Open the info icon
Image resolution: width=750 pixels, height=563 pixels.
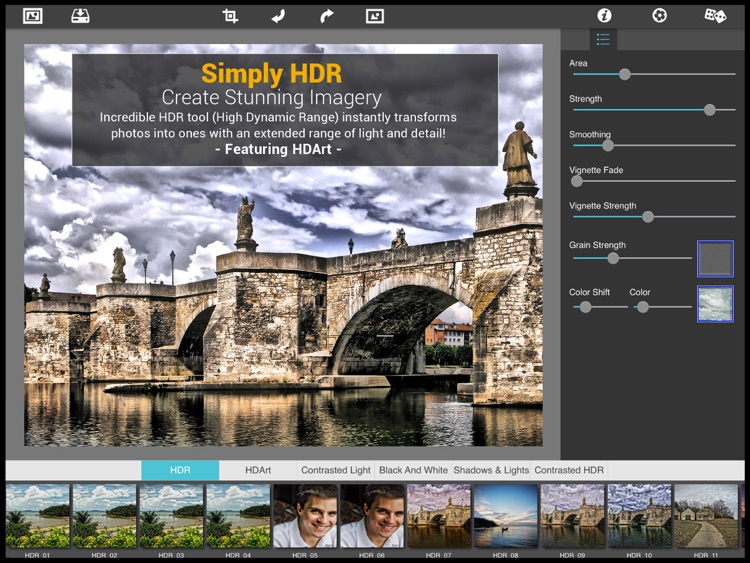tap(604, 16)
